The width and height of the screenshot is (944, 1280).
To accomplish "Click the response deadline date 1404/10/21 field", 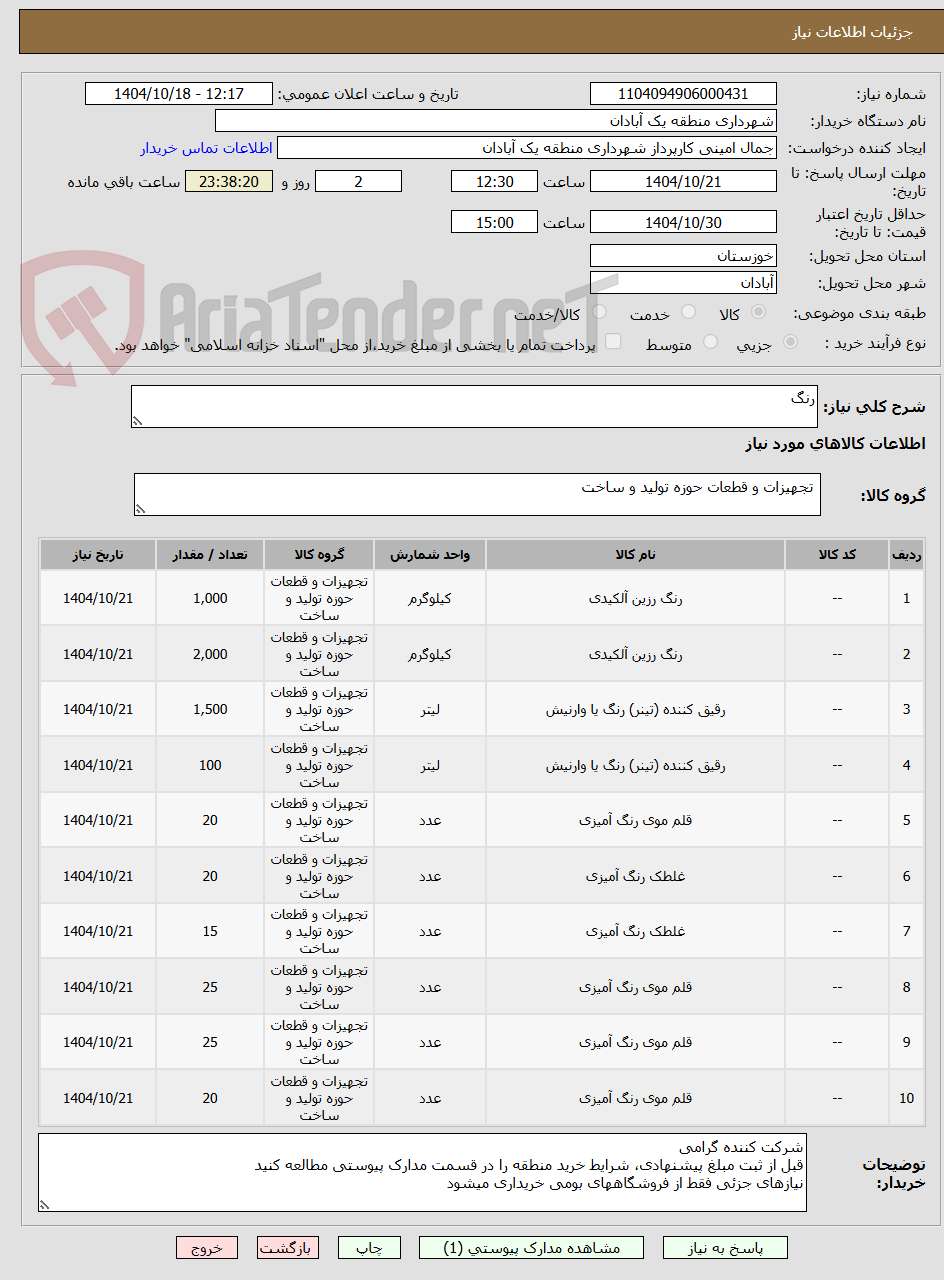I will pos(683,181).
